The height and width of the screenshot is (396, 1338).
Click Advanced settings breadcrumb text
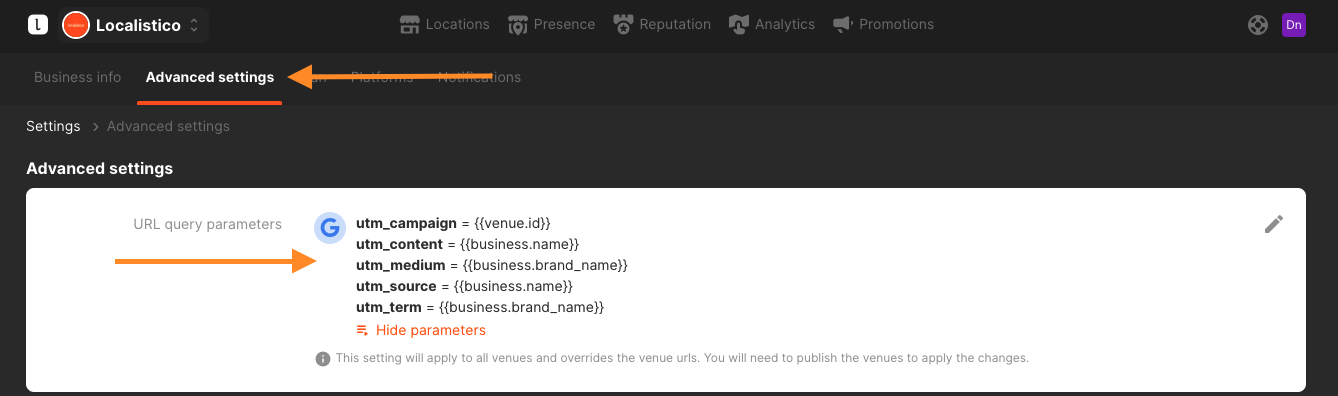click(168, 126)
